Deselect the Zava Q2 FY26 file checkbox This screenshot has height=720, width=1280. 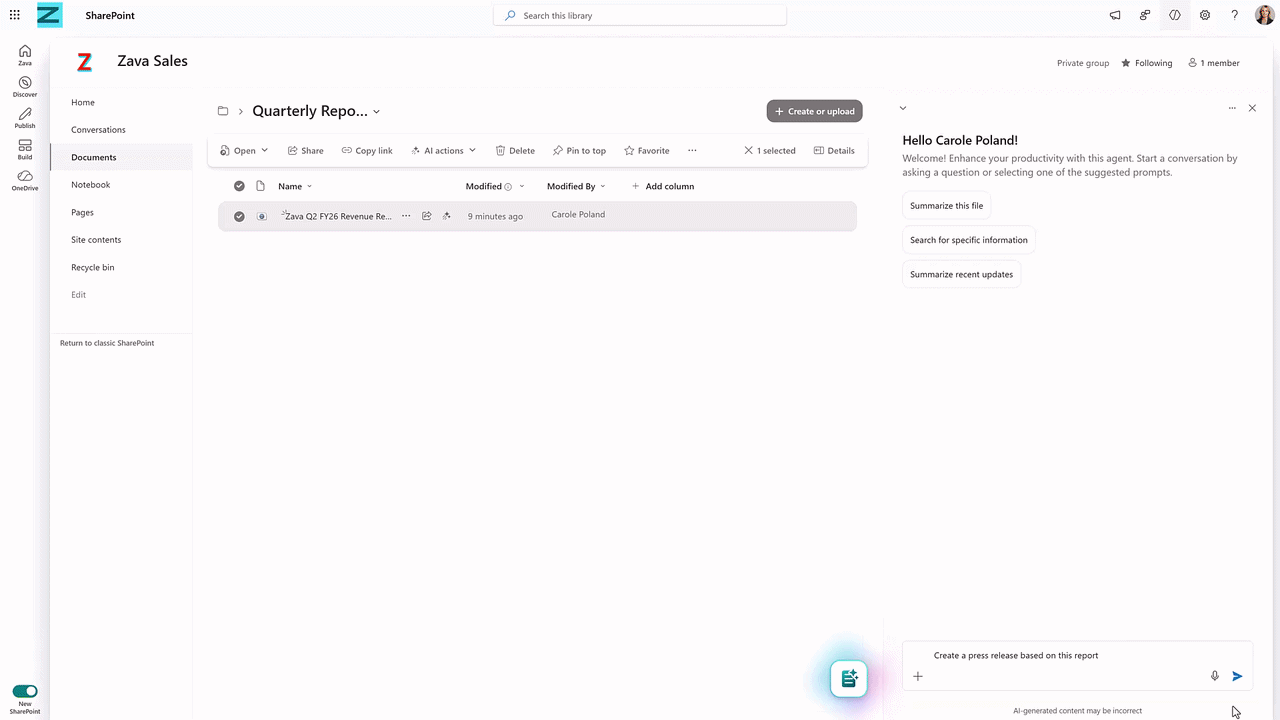(x=239, y=216)
